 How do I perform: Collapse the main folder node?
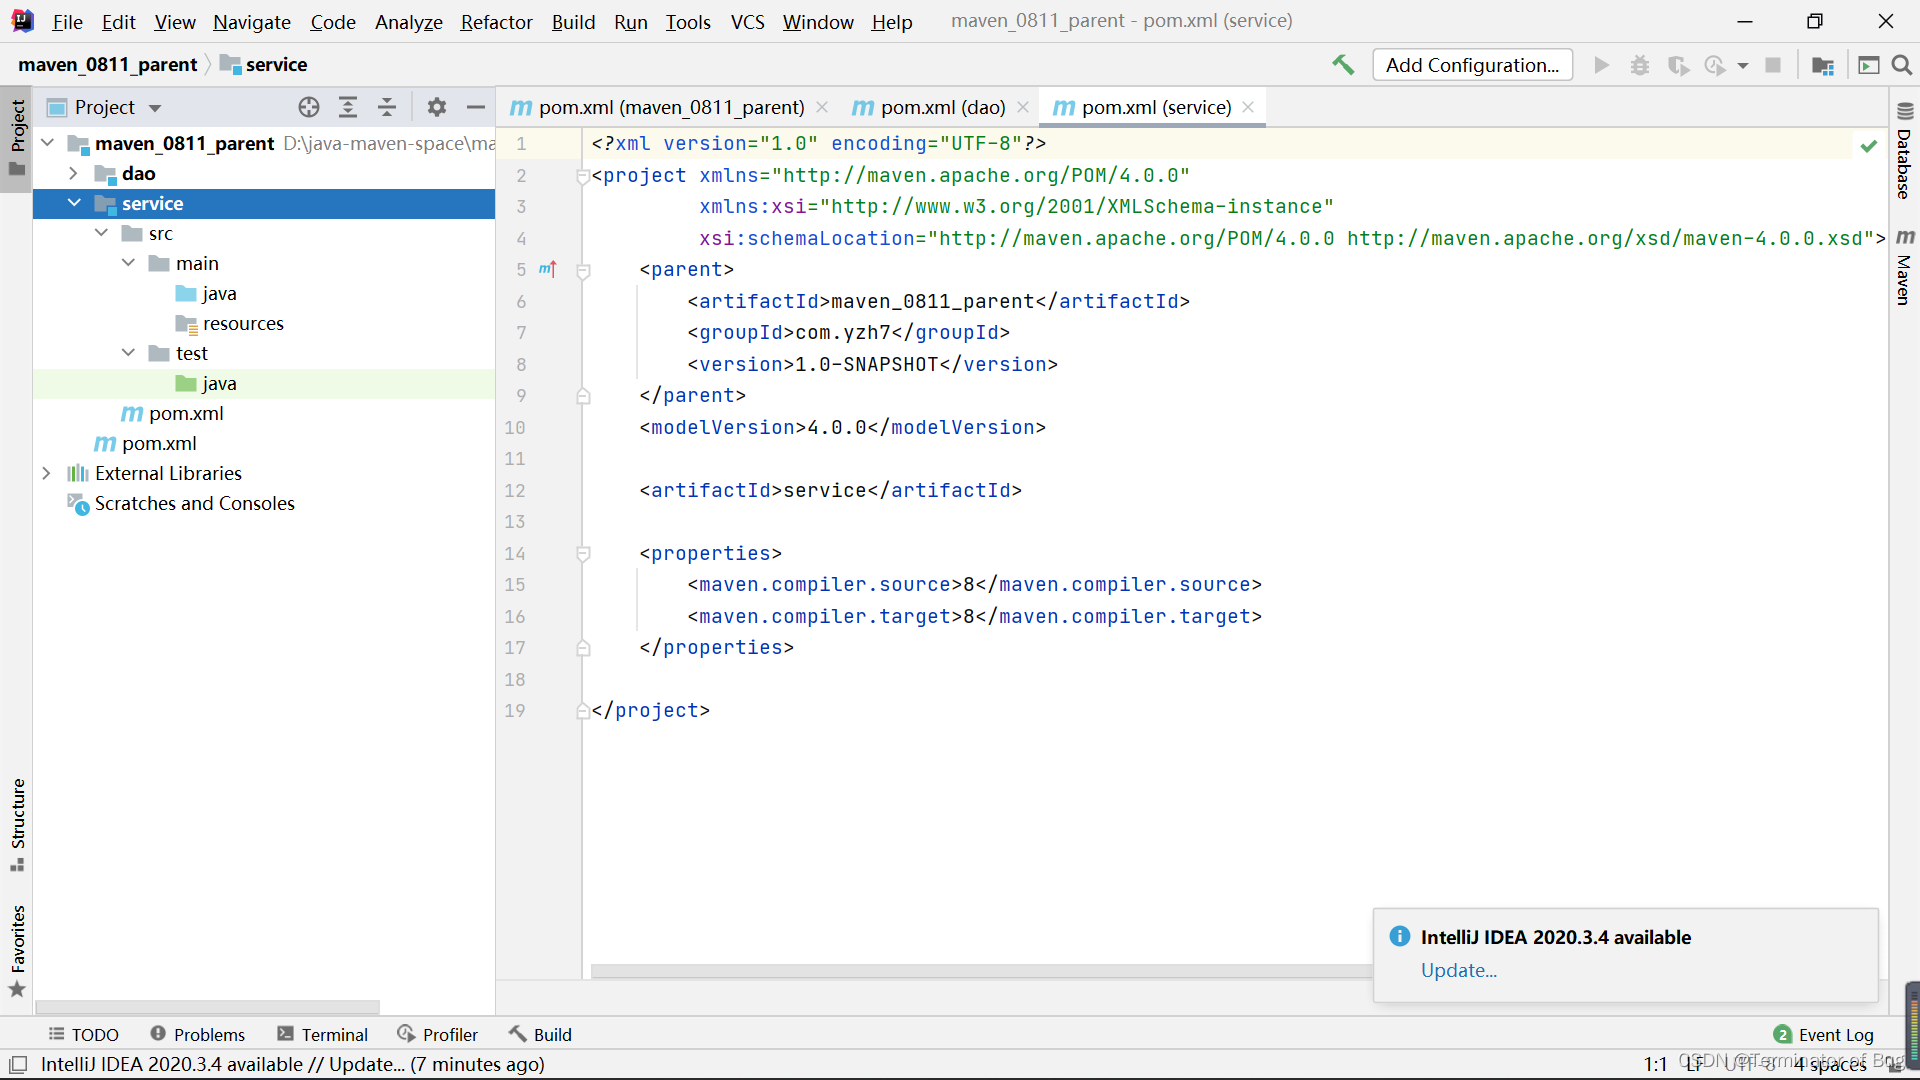[x=128, y=263]
